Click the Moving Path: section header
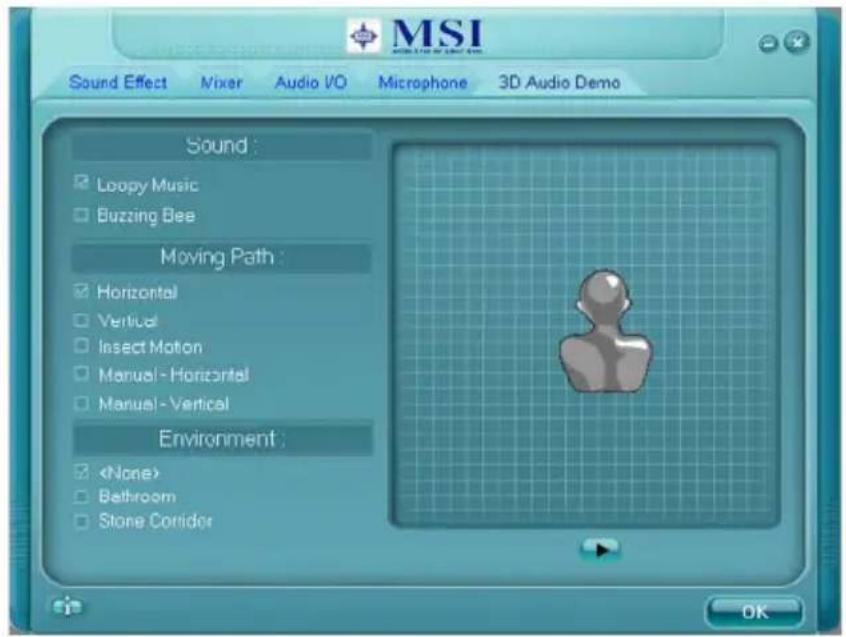The image size is (846, 637). (x=222, y=257)
